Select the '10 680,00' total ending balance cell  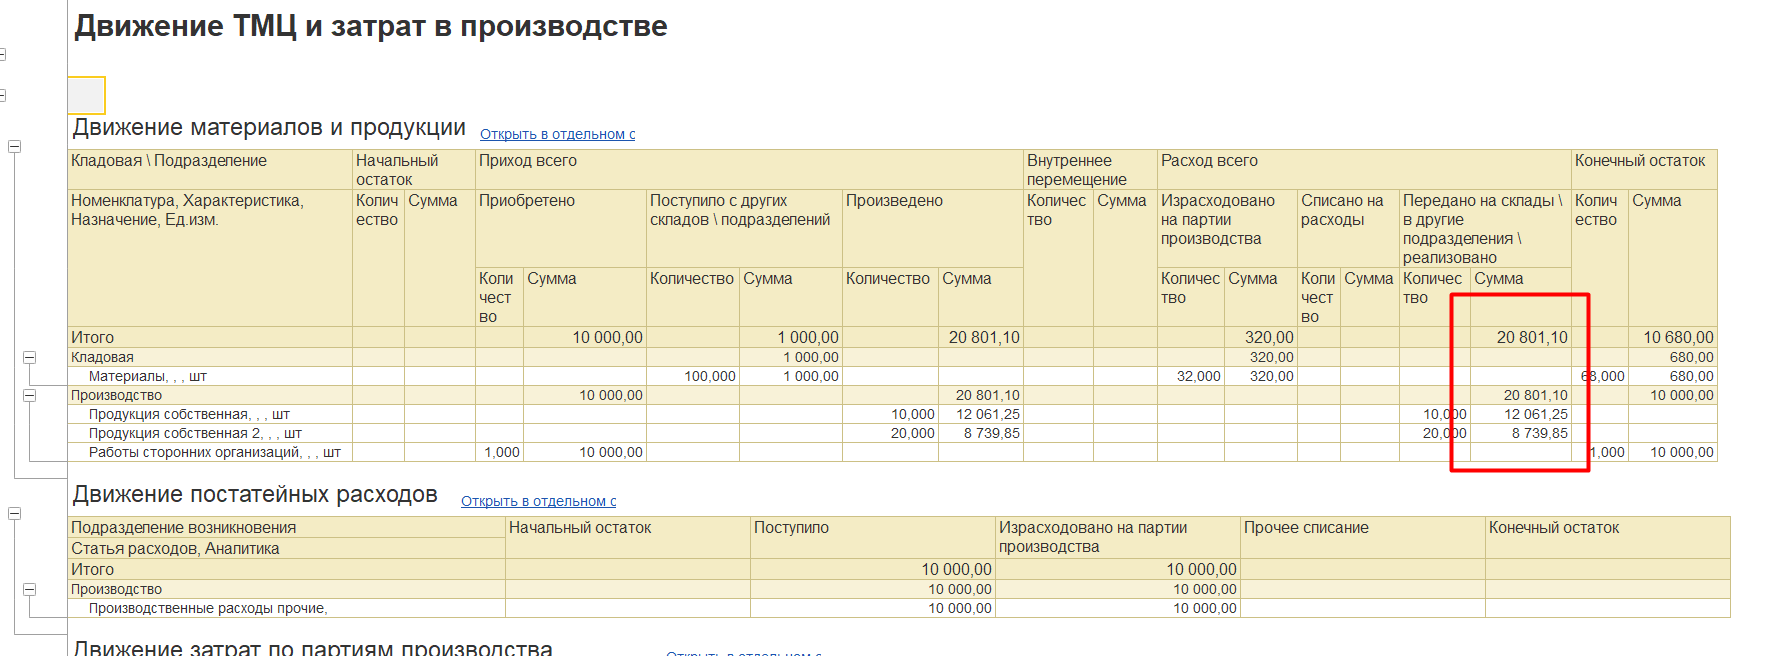pyautogui.click(x=1673, y=337)
